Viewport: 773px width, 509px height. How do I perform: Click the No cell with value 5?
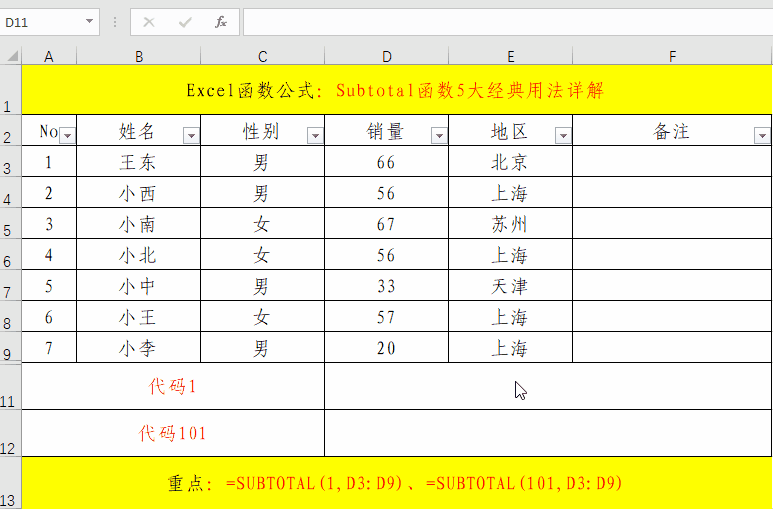[49, 286]
